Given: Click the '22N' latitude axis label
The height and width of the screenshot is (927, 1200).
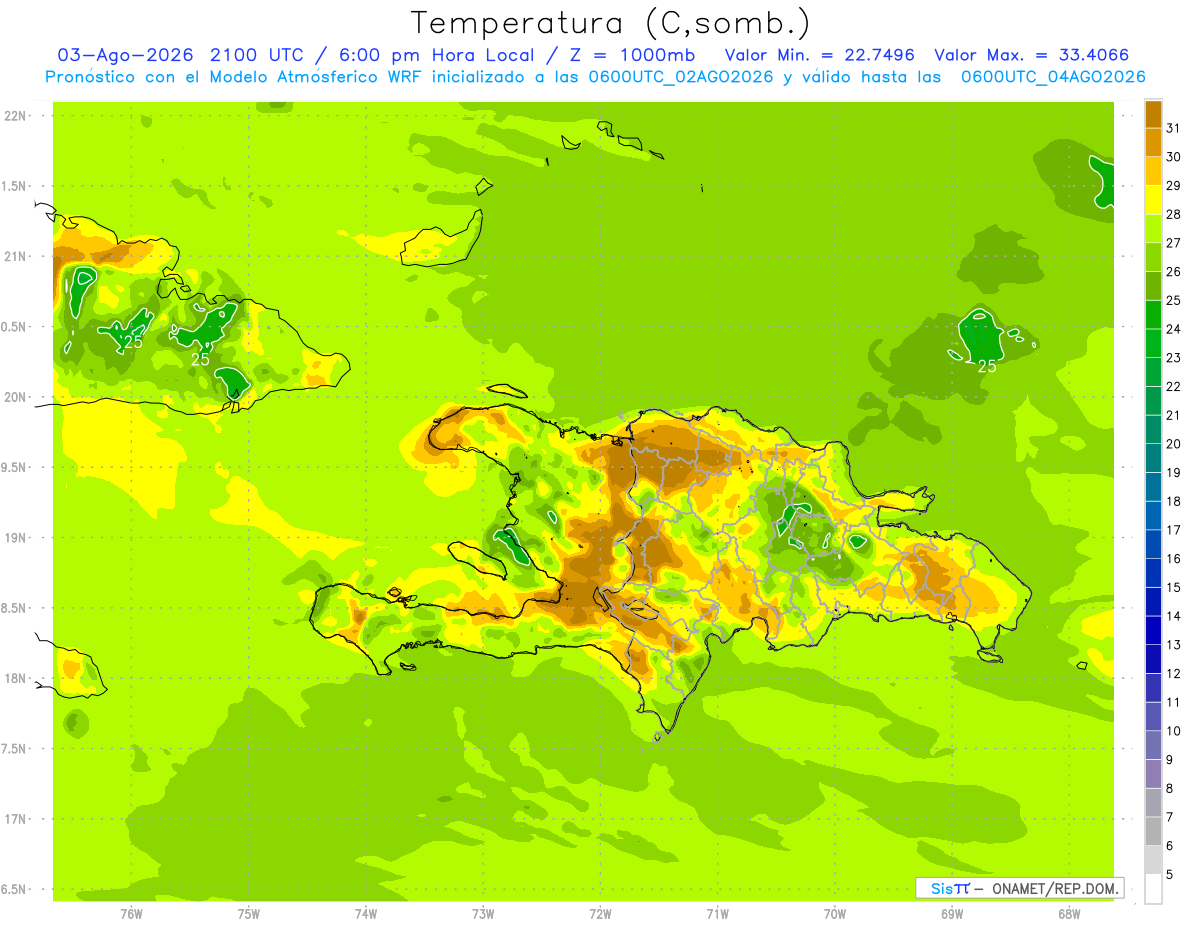Looking at the screenshot, I should pos(14,115).
